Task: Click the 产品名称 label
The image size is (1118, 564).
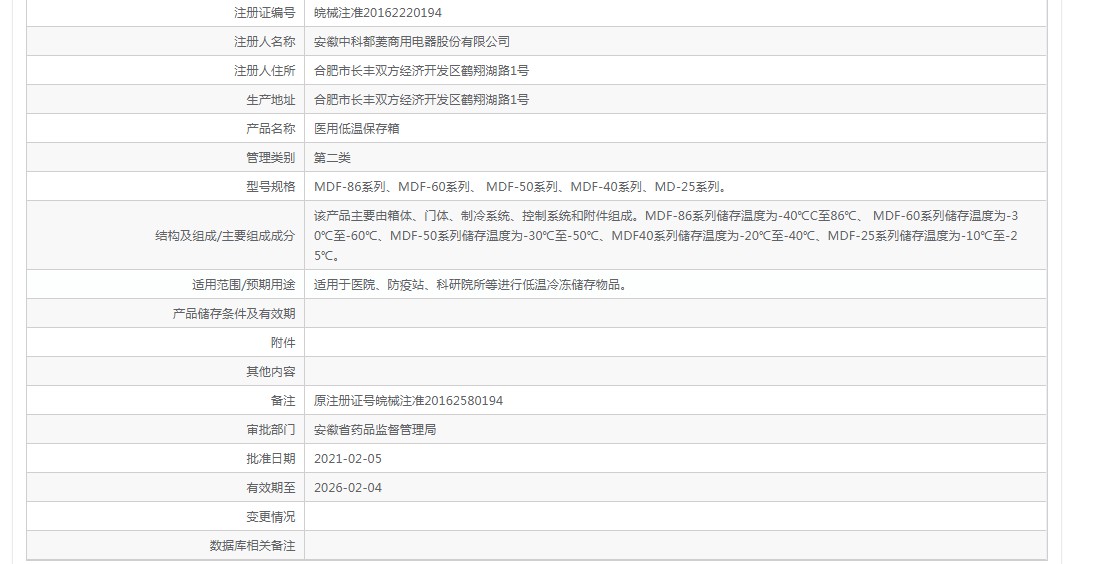Action: click(x=271, y=128)
